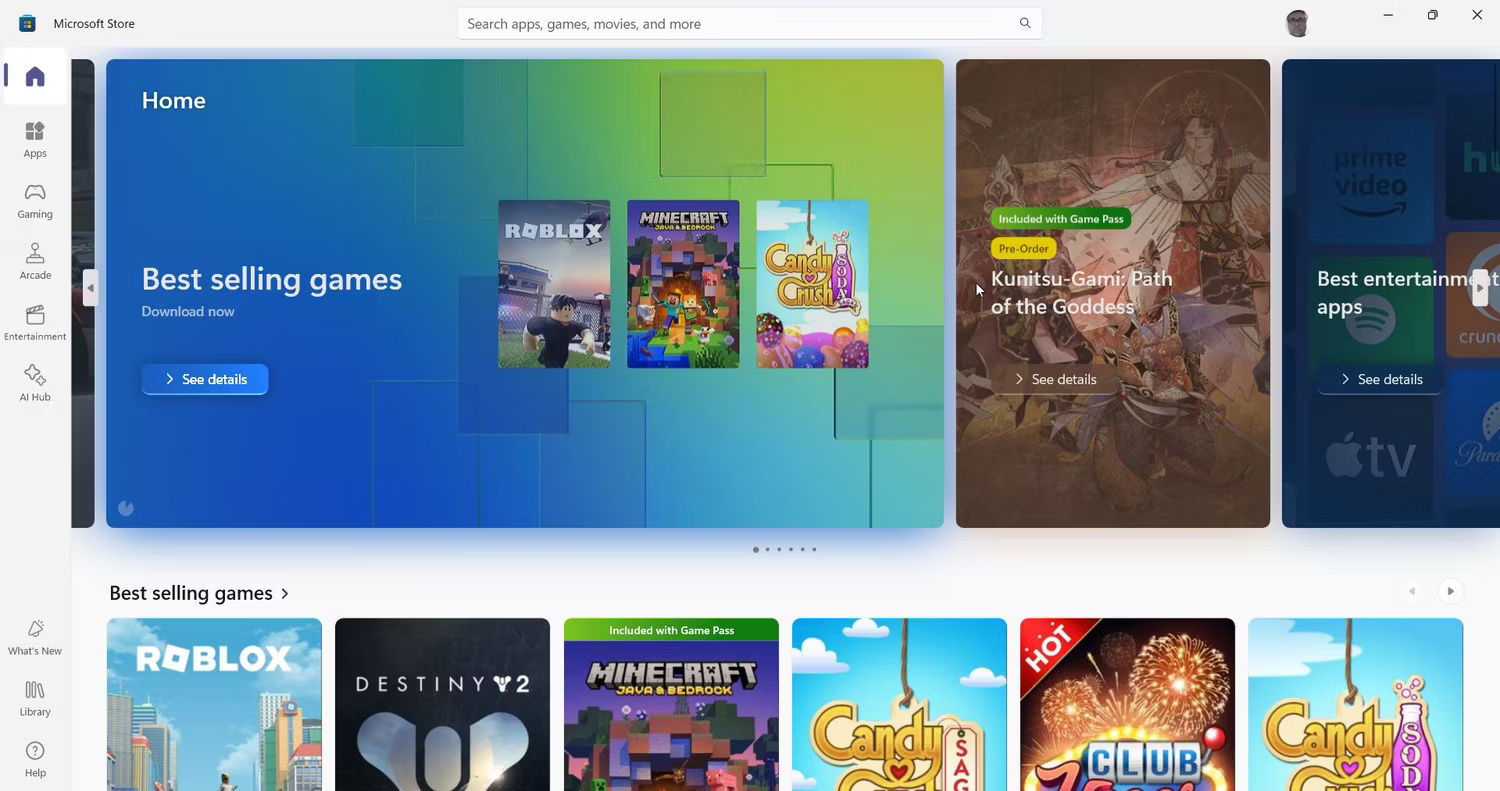Click See details for Kunitsu-Gami
Viewport: 1500px width, 791px height.
coord(1055,379)
